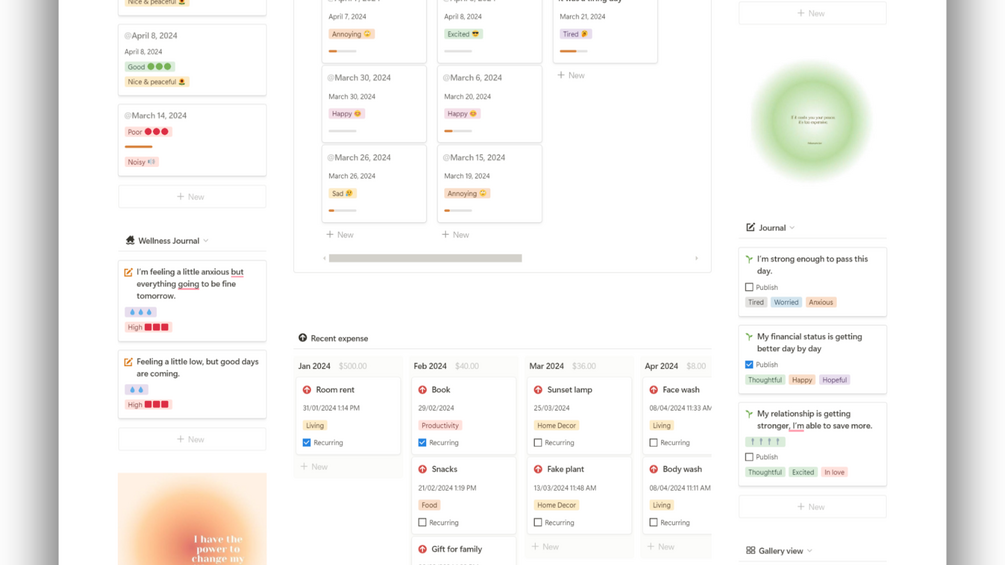This screenshot has width=1005, height=565.
Task: Click the progress bar on March 6, 2024 card
Action: click(x=458, y=131)
